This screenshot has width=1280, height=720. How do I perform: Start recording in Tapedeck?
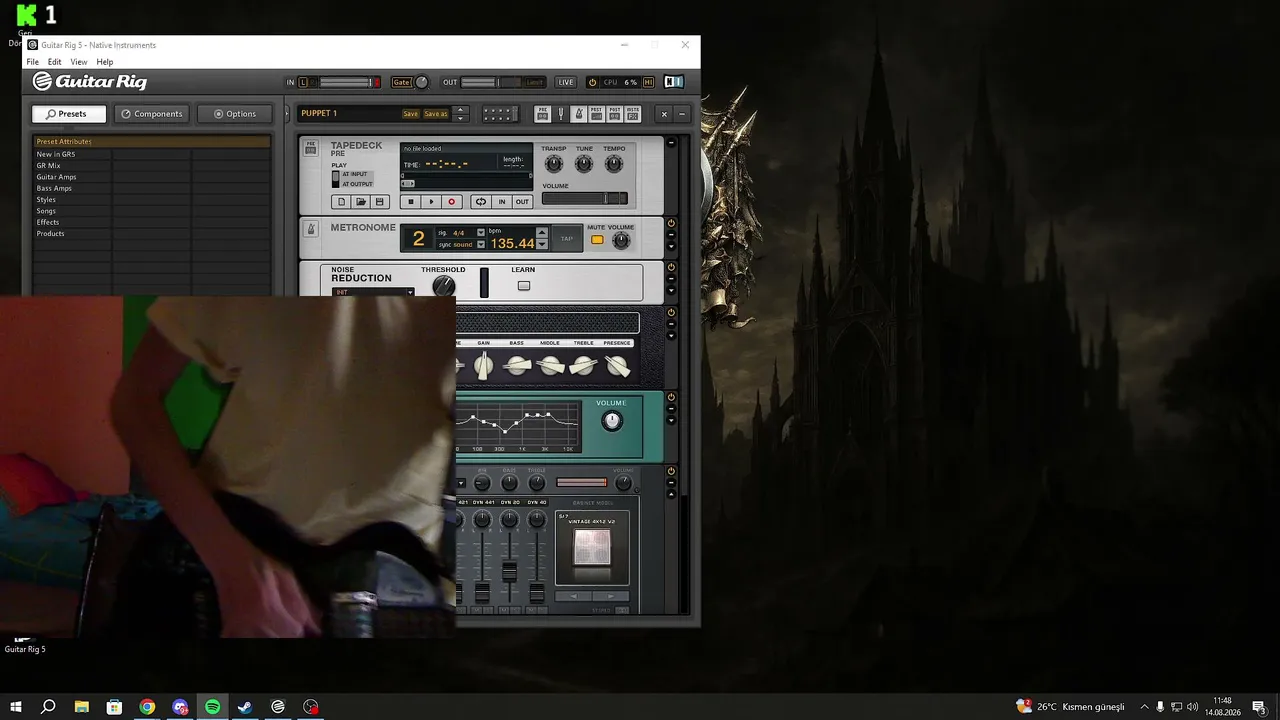pos(451,202)
